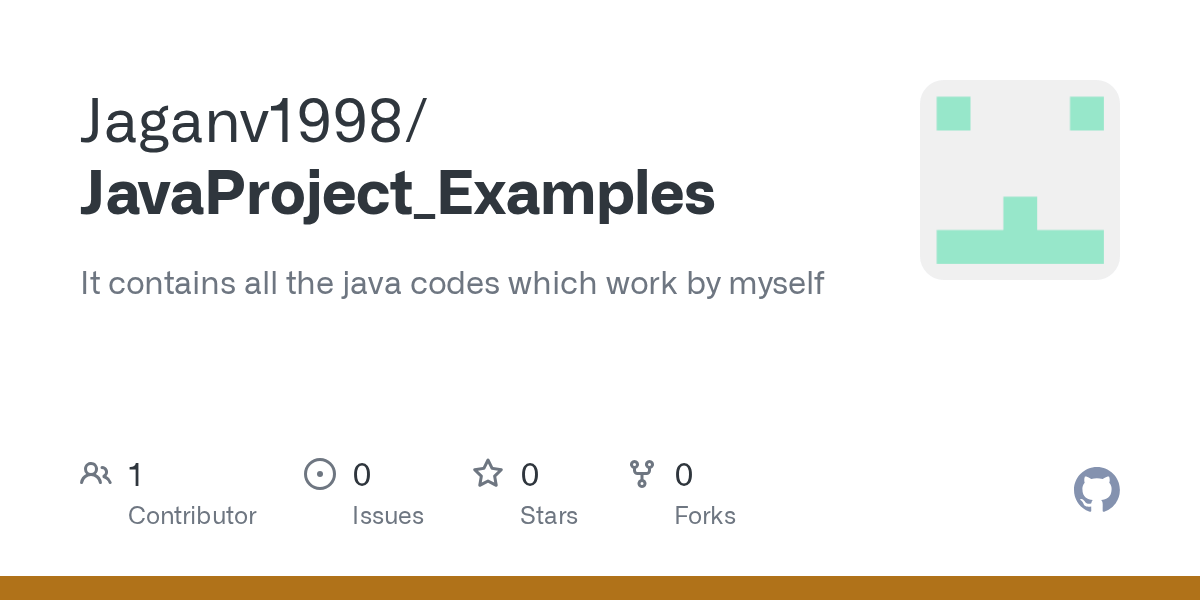Click the issues circle icon
Viewport: 1200px width, 600px height.
pyautogui.click(x=319, y=474)
